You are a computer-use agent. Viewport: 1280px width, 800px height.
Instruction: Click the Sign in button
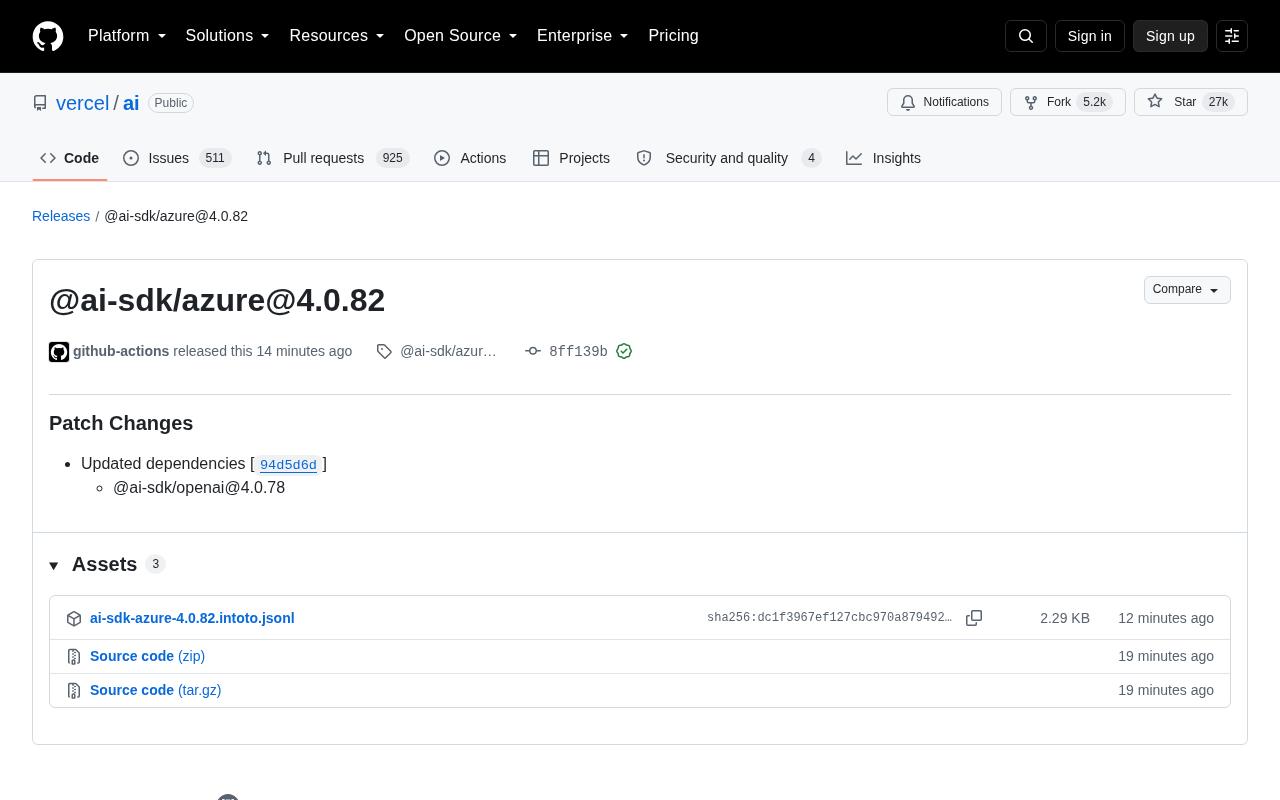point(1090,36)
